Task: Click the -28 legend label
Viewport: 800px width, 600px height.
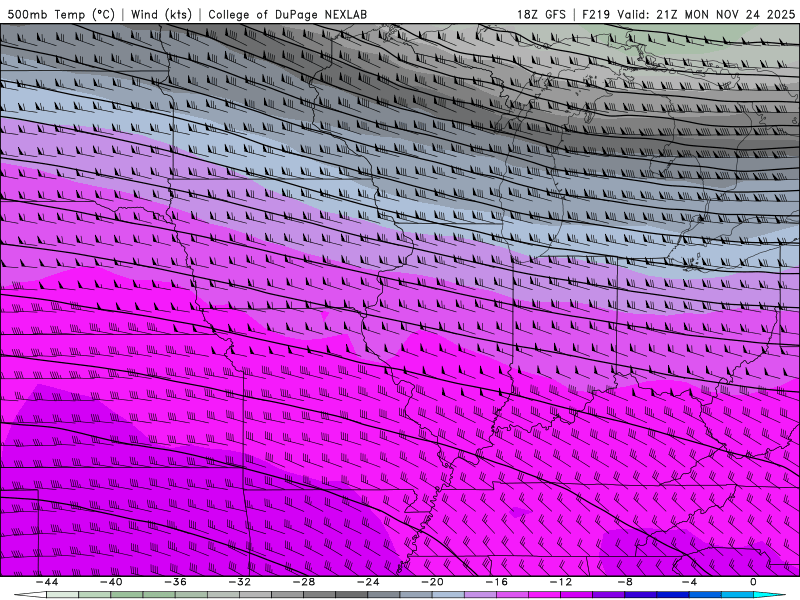Action: (304, 582)
